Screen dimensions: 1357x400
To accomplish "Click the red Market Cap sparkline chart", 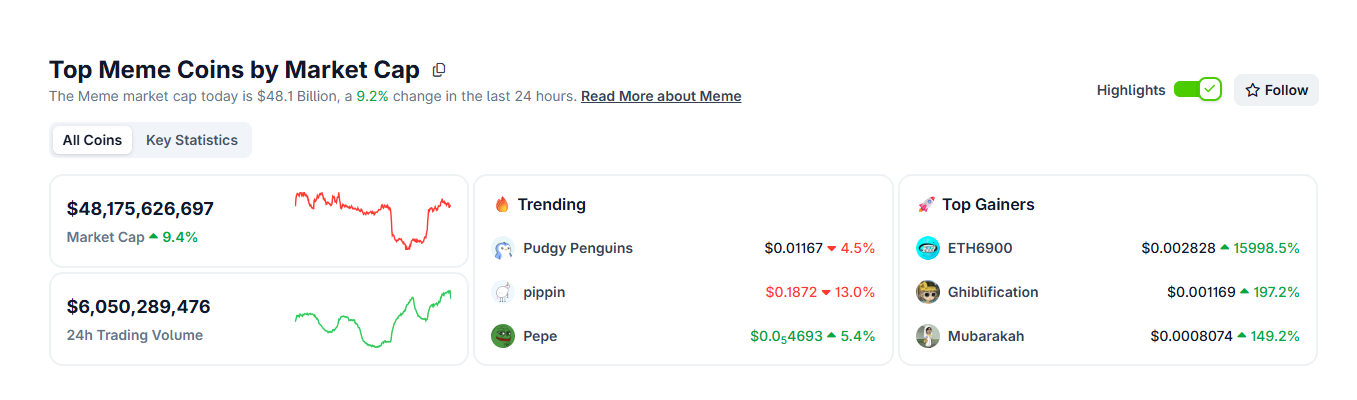I will (x=373, y=218).
